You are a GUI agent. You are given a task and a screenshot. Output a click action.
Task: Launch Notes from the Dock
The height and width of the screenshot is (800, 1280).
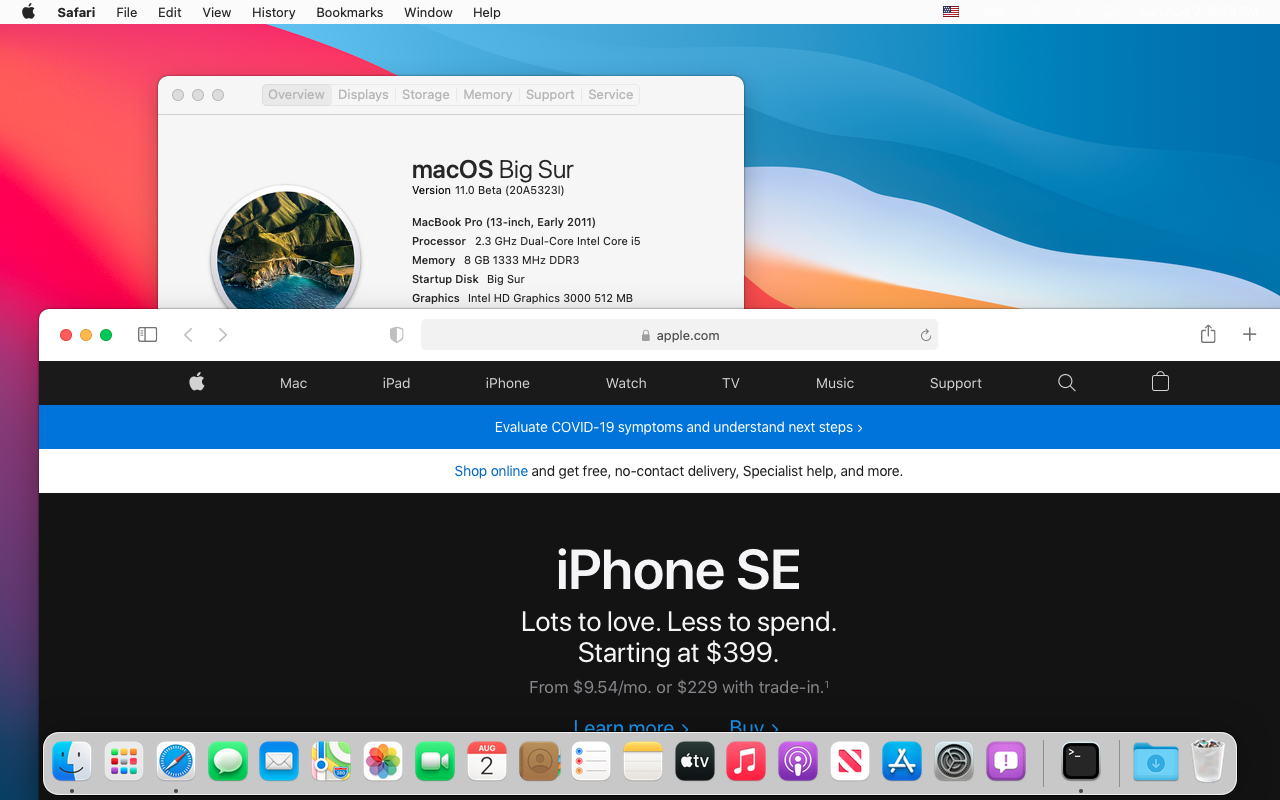click(x=643, y=762)
